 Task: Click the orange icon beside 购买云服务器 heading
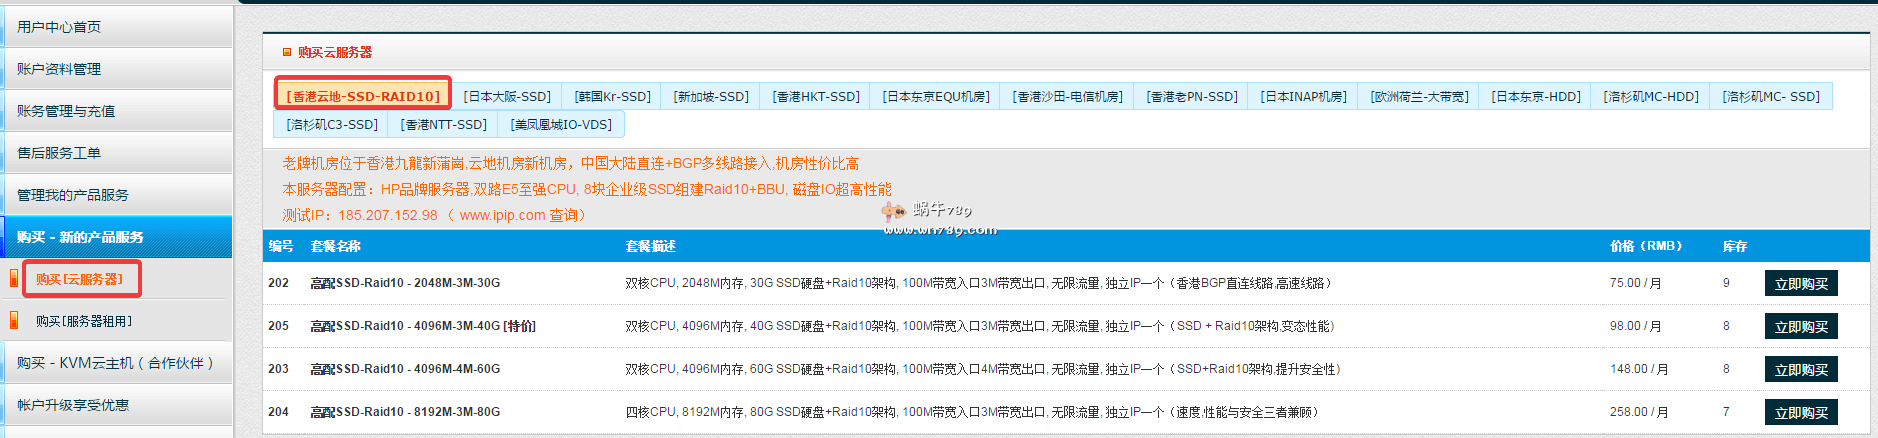287,52
